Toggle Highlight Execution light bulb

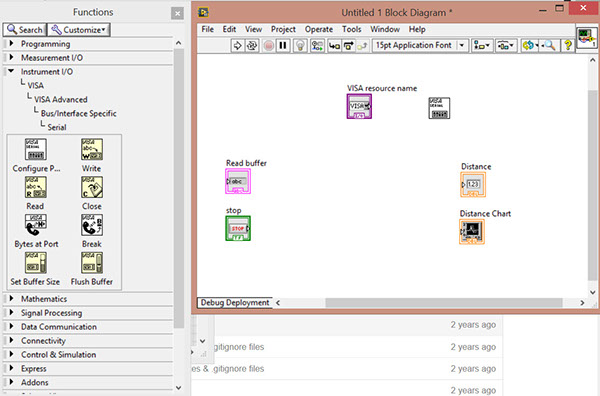click(x=300, y=46)
